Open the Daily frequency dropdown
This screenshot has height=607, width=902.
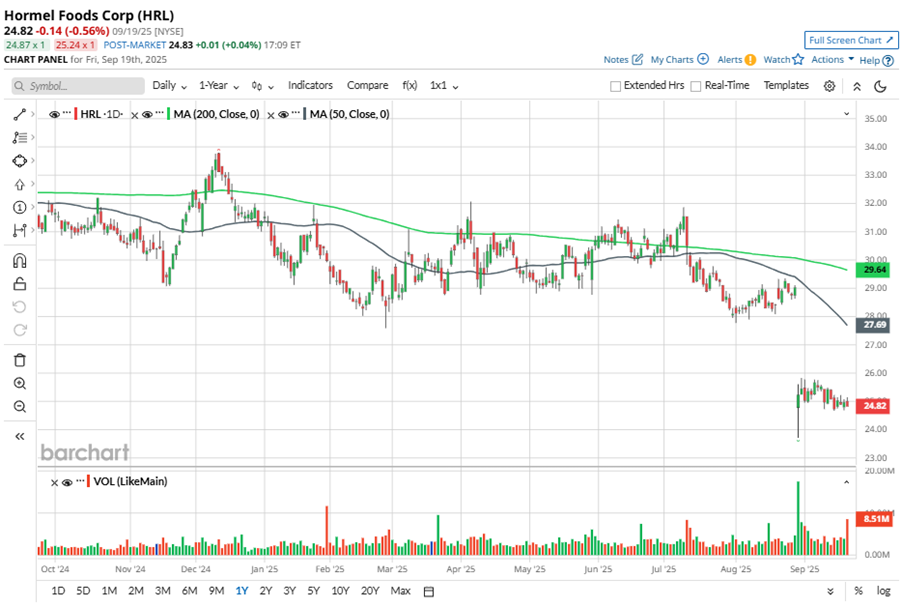[x=170, y=86]
